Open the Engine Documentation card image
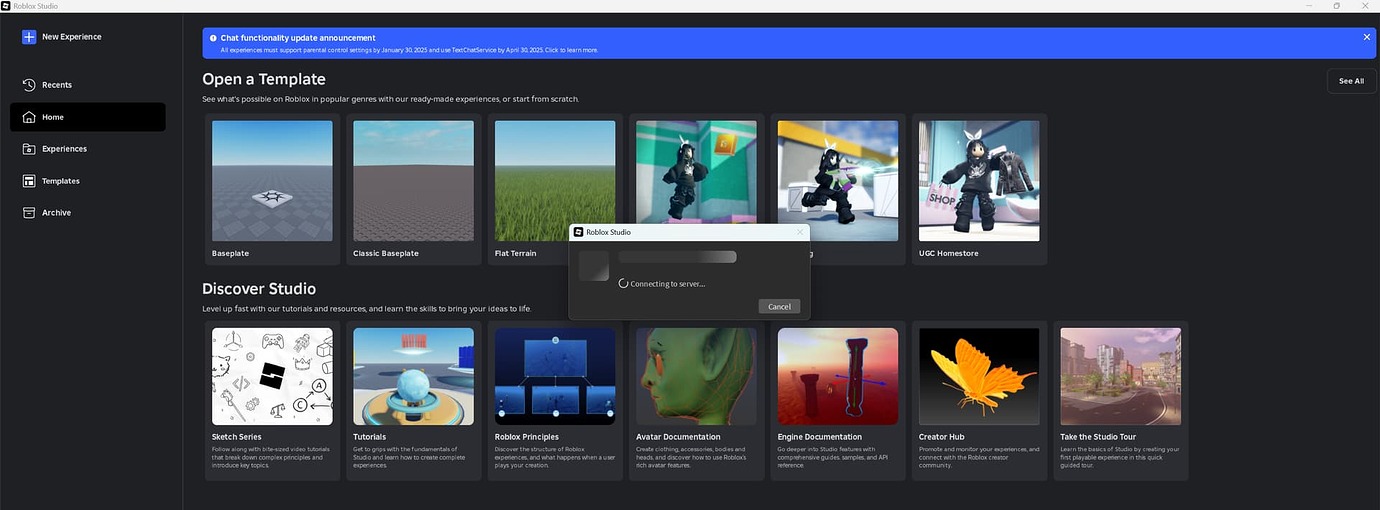Screen dimensions: 1380x510 tap(838, 376)
